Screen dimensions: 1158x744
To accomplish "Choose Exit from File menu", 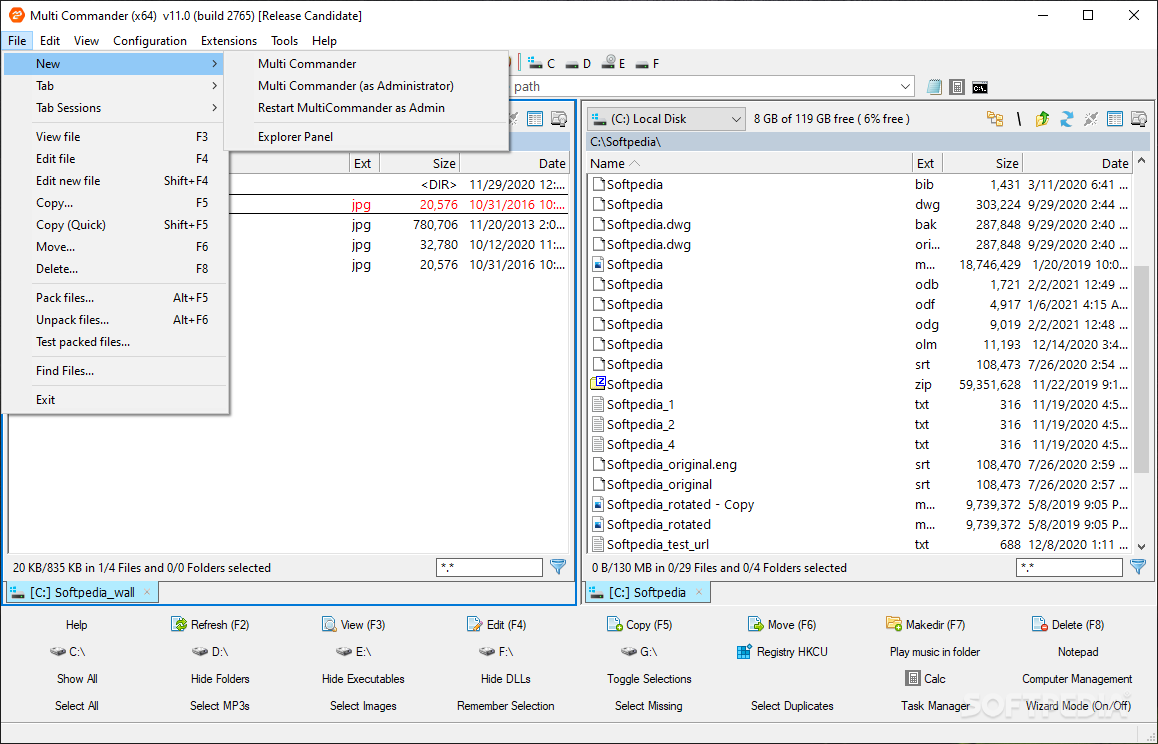I will [x=116, y=400].
